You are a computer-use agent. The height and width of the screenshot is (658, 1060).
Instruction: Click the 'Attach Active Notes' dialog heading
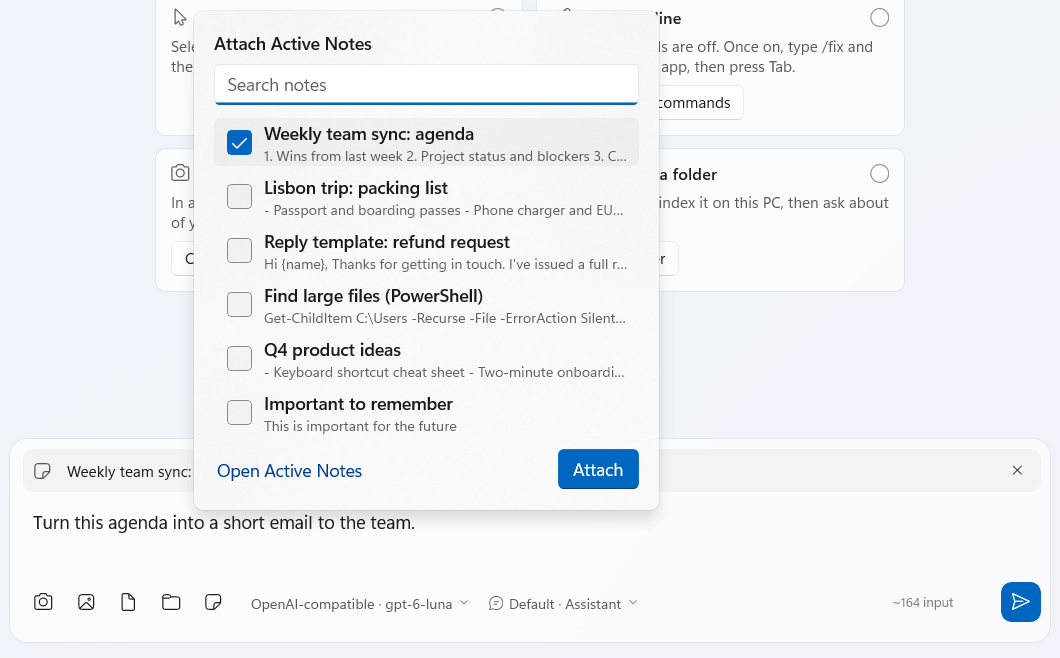point(293,44)
